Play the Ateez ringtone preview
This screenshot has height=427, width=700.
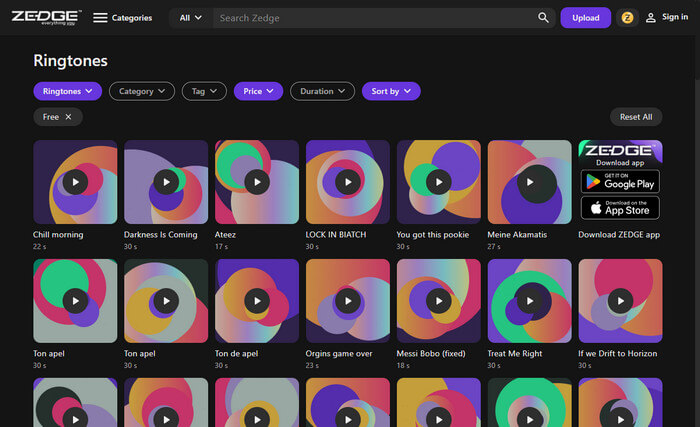tap(257, 182)
